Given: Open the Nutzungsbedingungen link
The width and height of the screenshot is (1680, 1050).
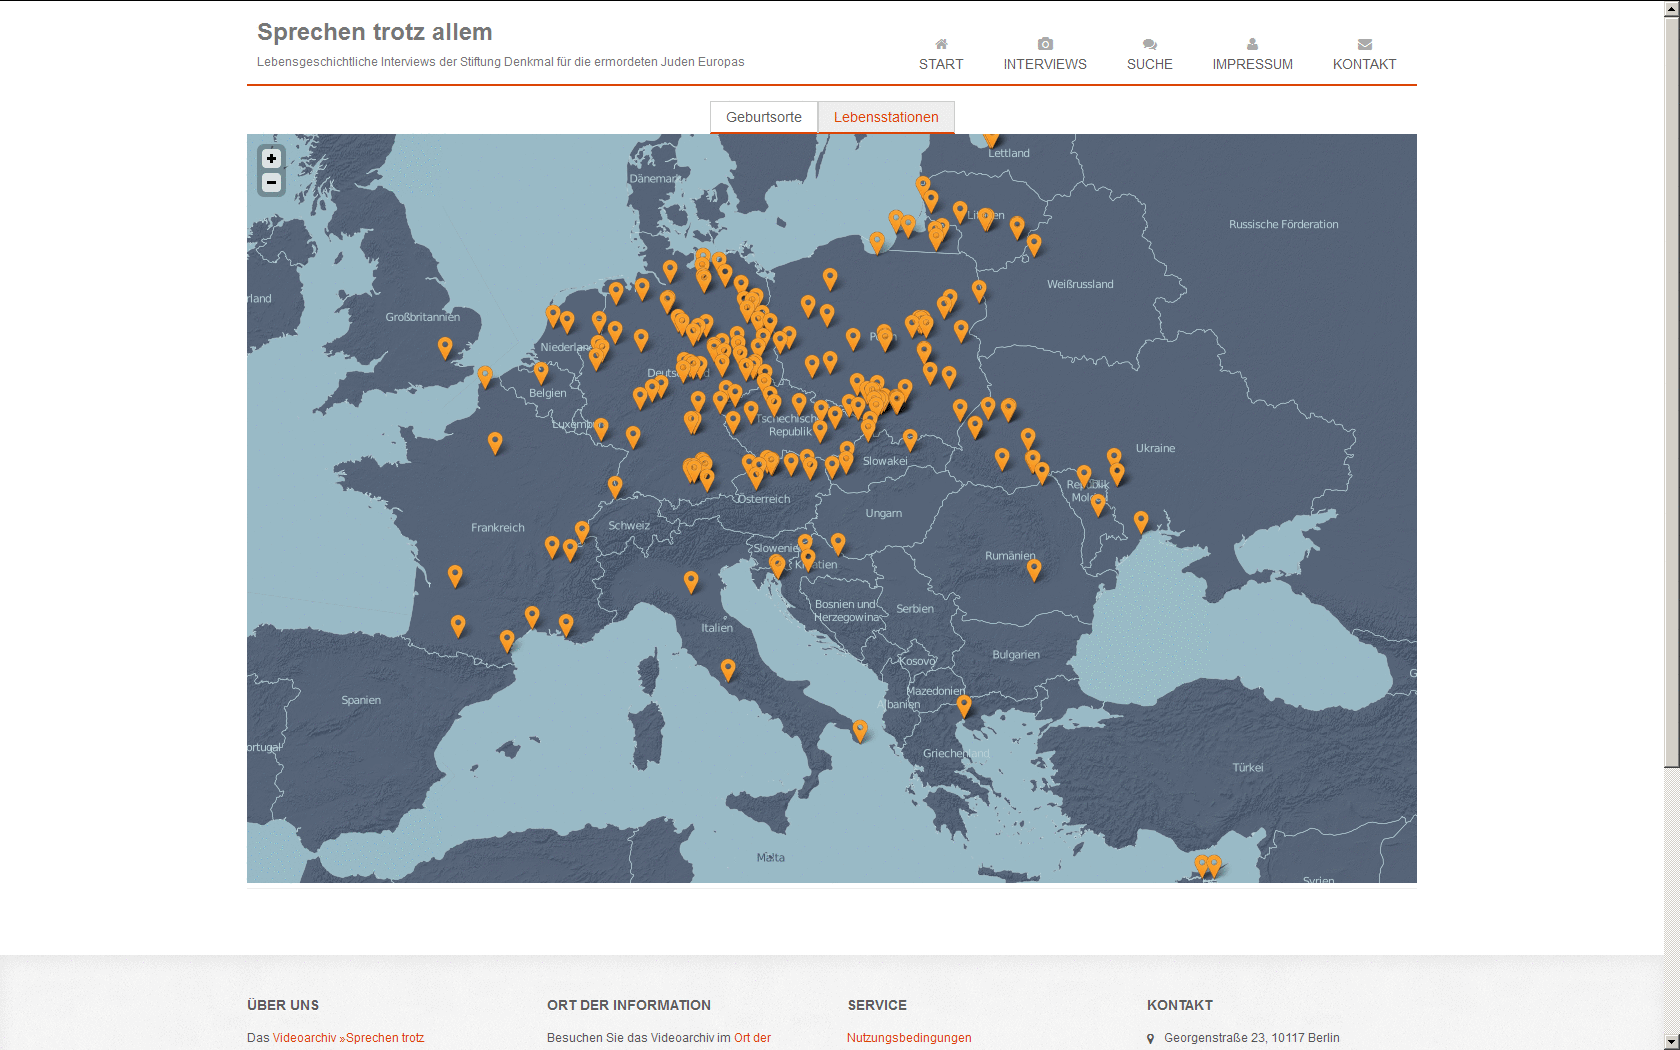Looking at the screenshot, I should coord(909,1038).
